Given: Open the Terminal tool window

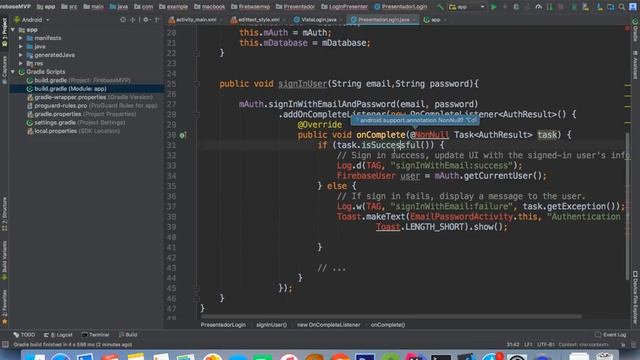Looking at the screenshot, I should [x=96, y=335].
